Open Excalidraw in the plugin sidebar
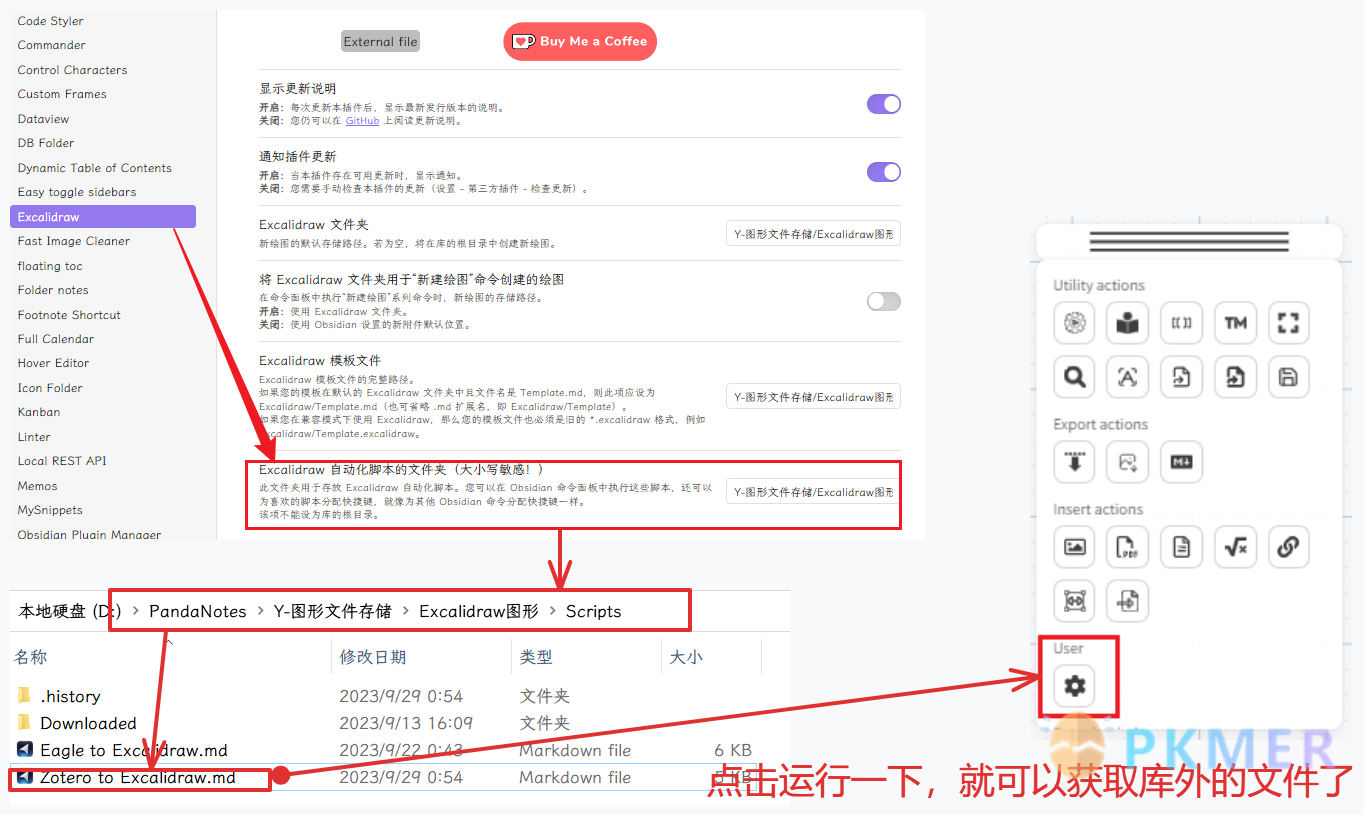This screenshot has width=1364, height=815. 103,217
